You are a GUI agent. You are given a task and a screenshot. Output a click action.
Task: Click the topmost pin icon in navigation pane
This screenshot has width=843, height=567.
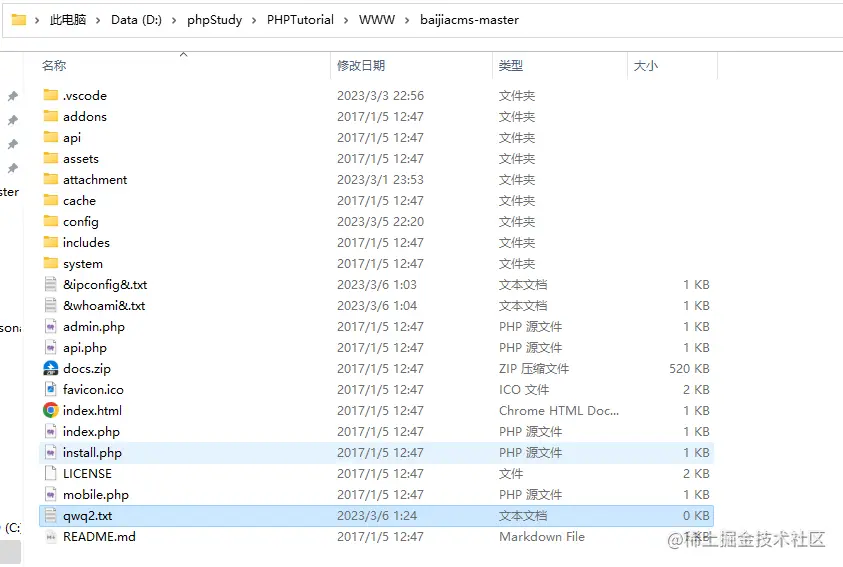[x=12, y=96]
